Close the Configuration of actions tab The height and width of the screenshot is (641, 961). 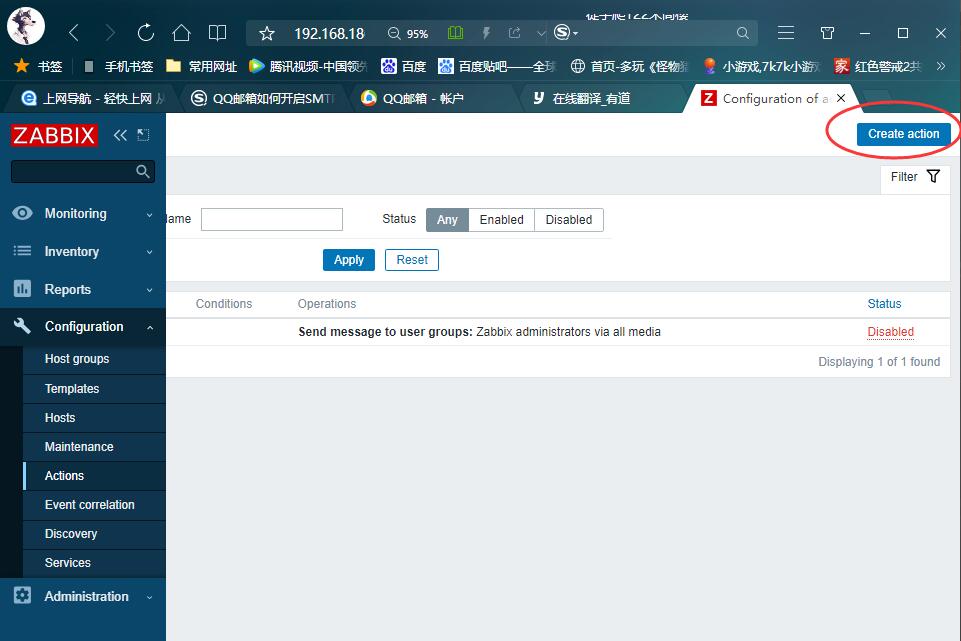(841, 98)
